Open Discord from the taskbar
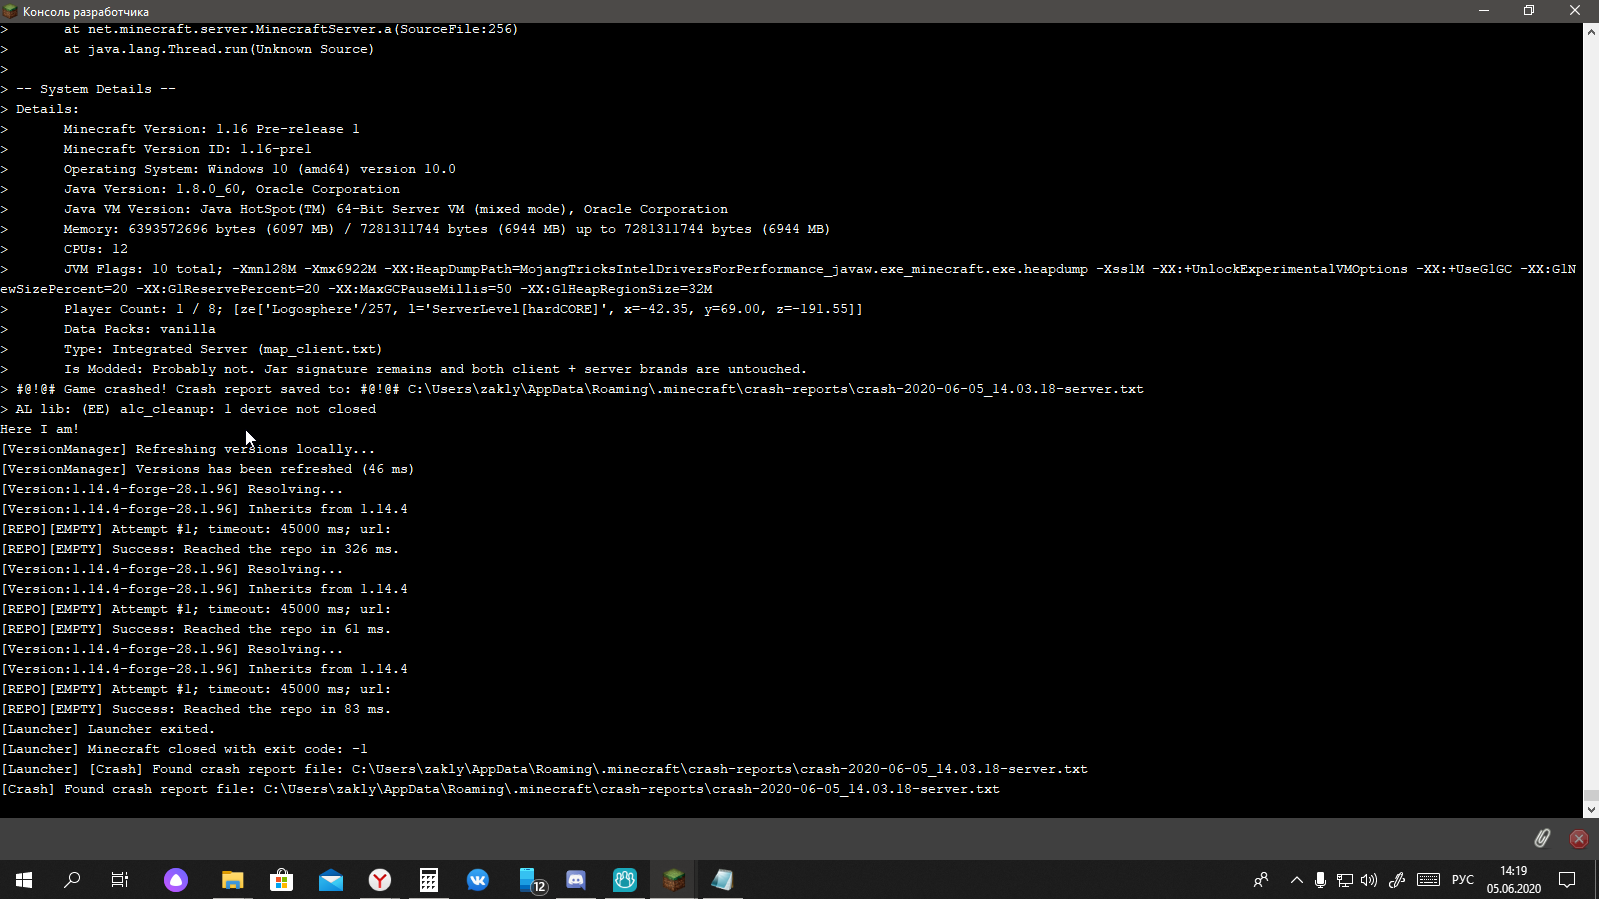The height and width of the screenshot is (899, 1599). [x=576, y=880]
